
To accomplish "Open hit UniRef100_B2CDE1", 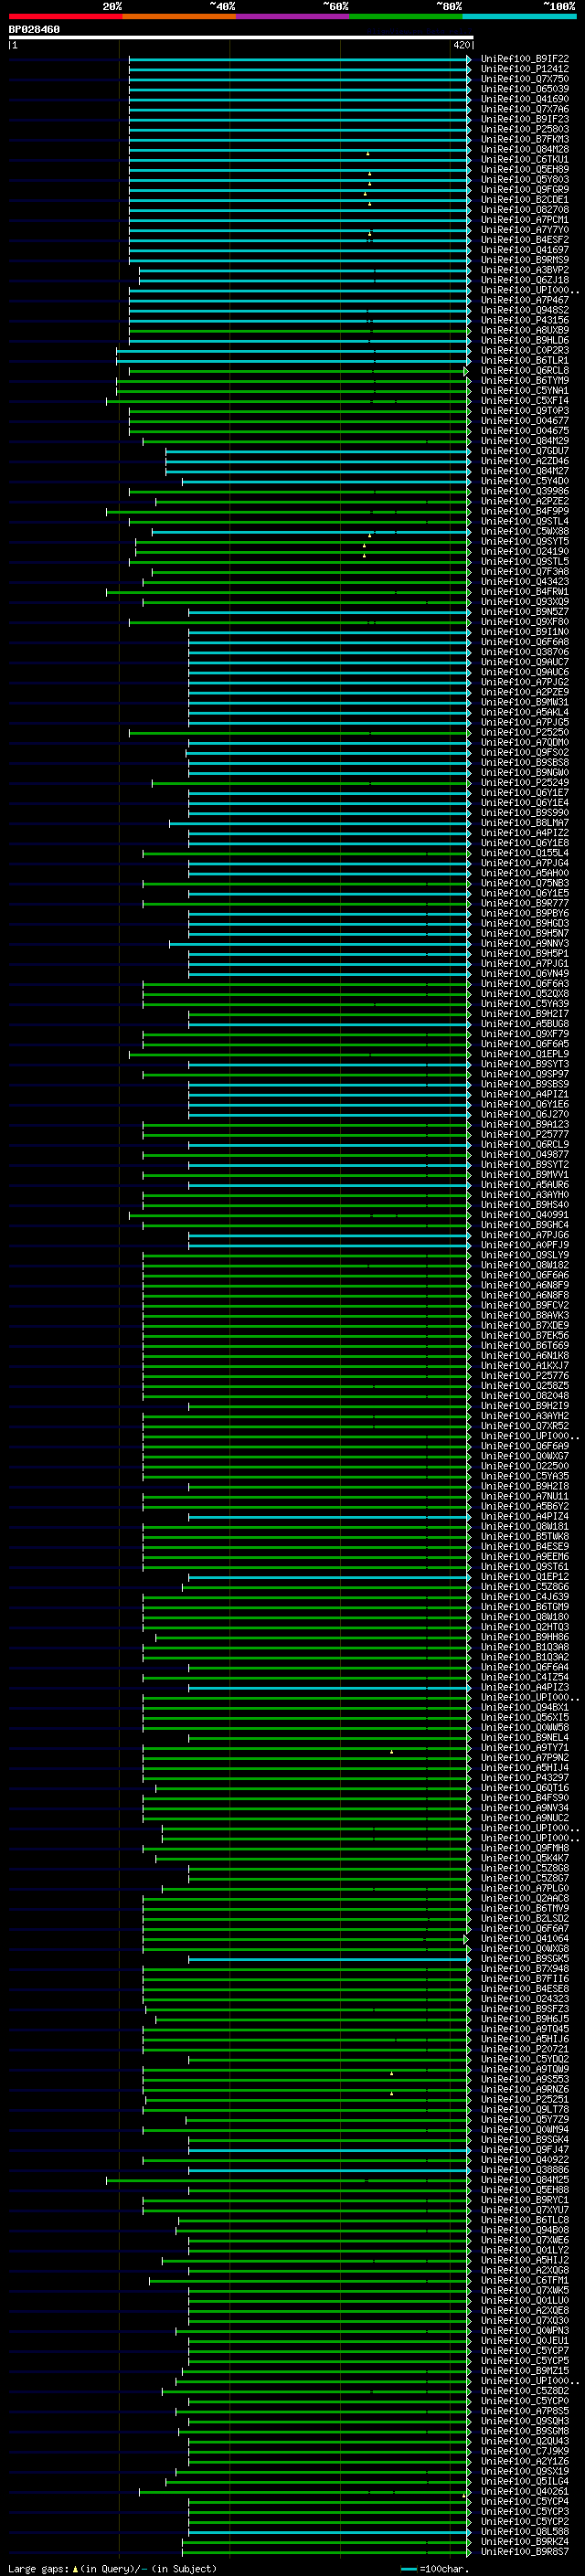I will tap(525, 200).
